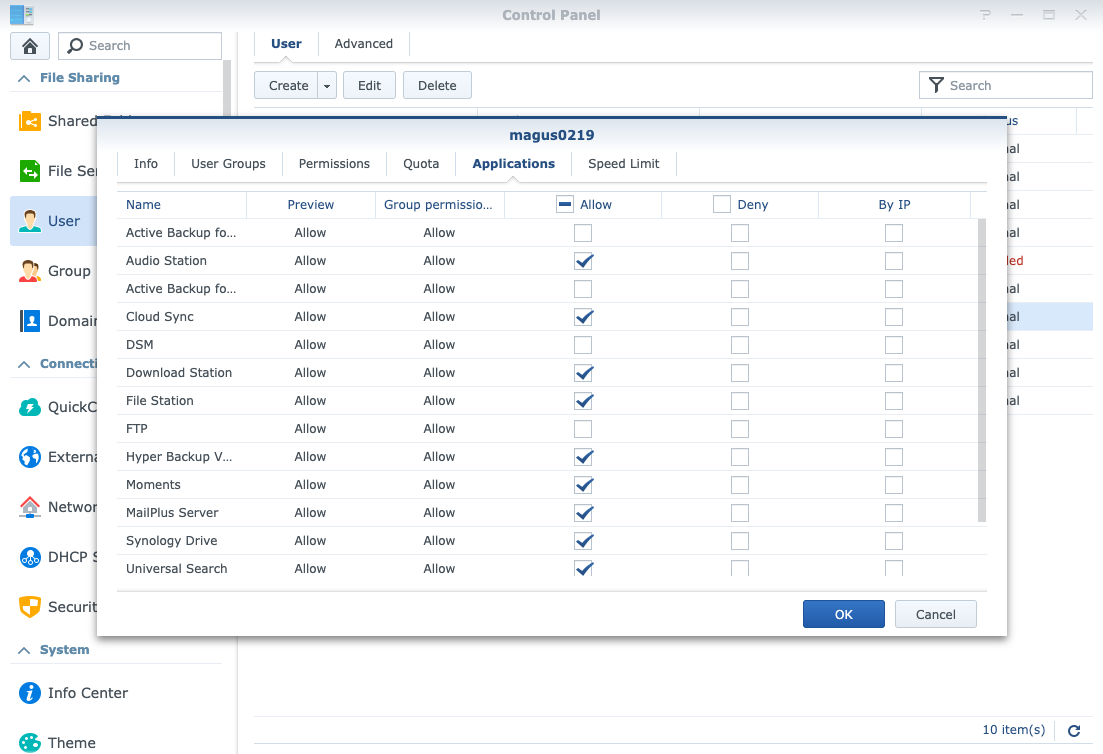Select the Hyper Backup V... row name
The width and height of the screenshot is (1103, 754).
[179, 456]
